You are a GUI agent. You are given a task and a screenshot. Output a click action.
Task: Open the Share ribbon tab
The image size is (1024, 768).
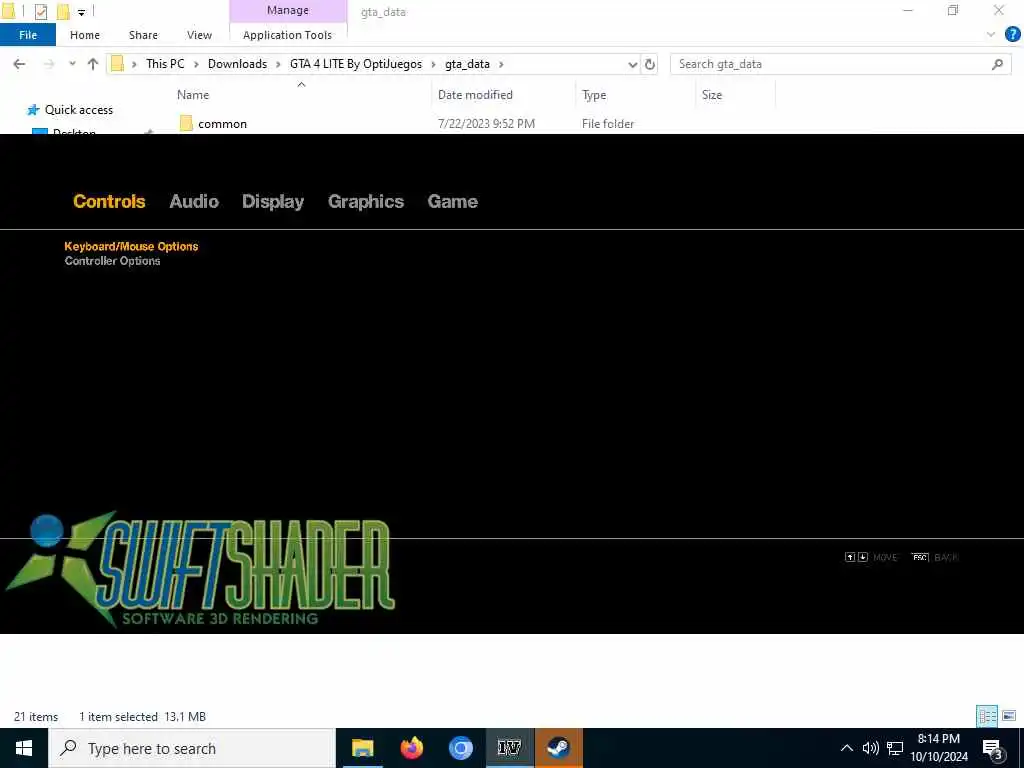click(143, 35)
